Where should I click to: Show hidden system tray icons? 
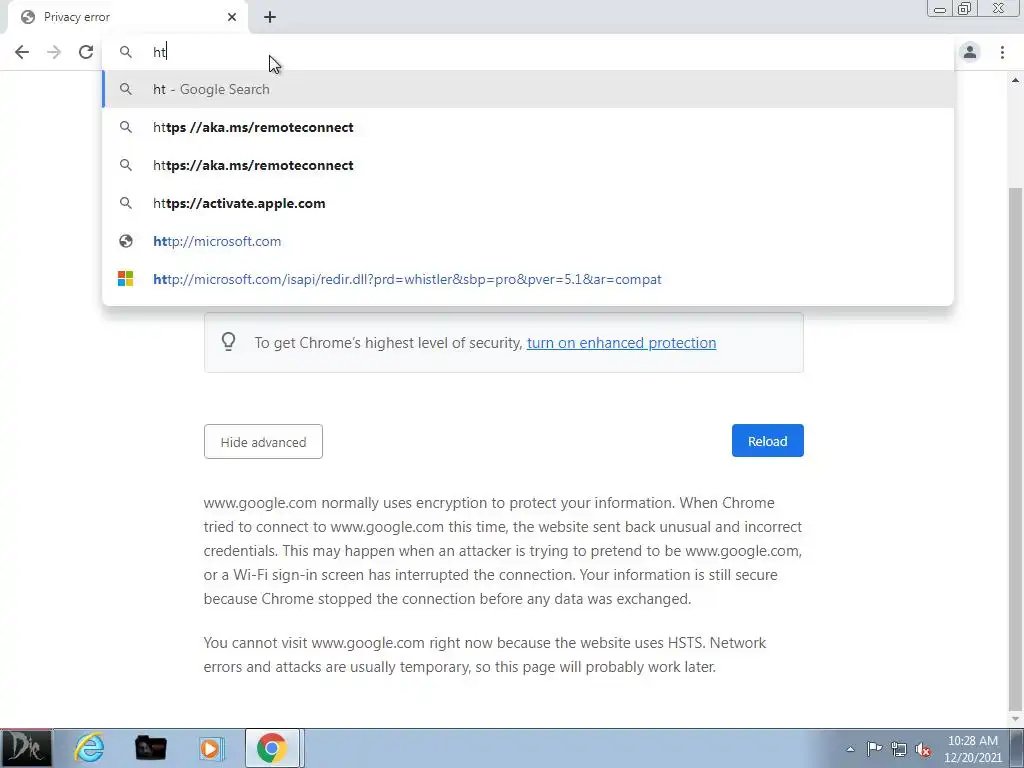tap(850, 749)
